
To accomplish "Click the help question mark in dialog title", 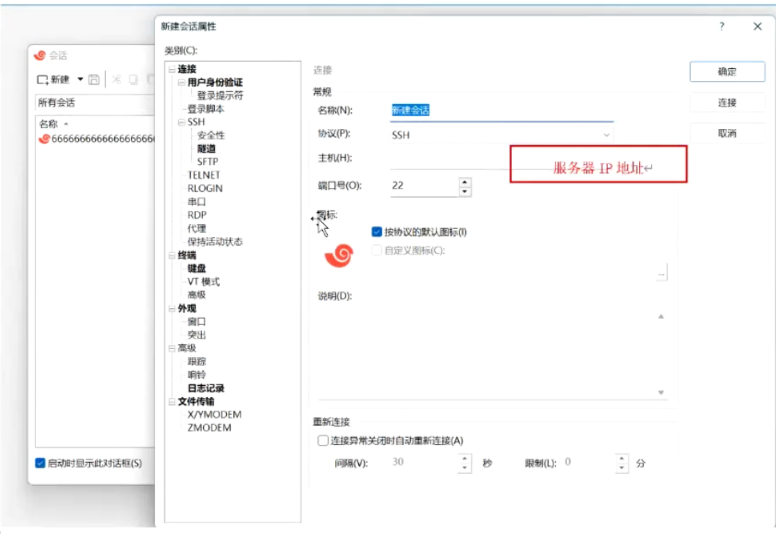I will 722,26.
